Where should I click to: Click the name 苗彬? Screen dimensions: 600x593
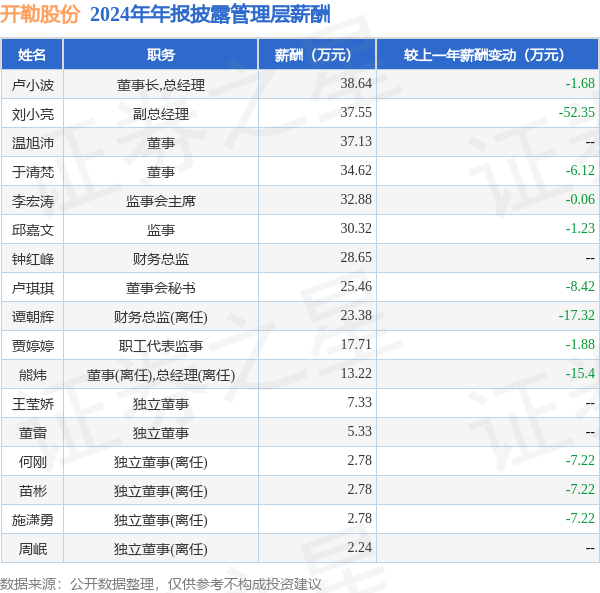33,491
